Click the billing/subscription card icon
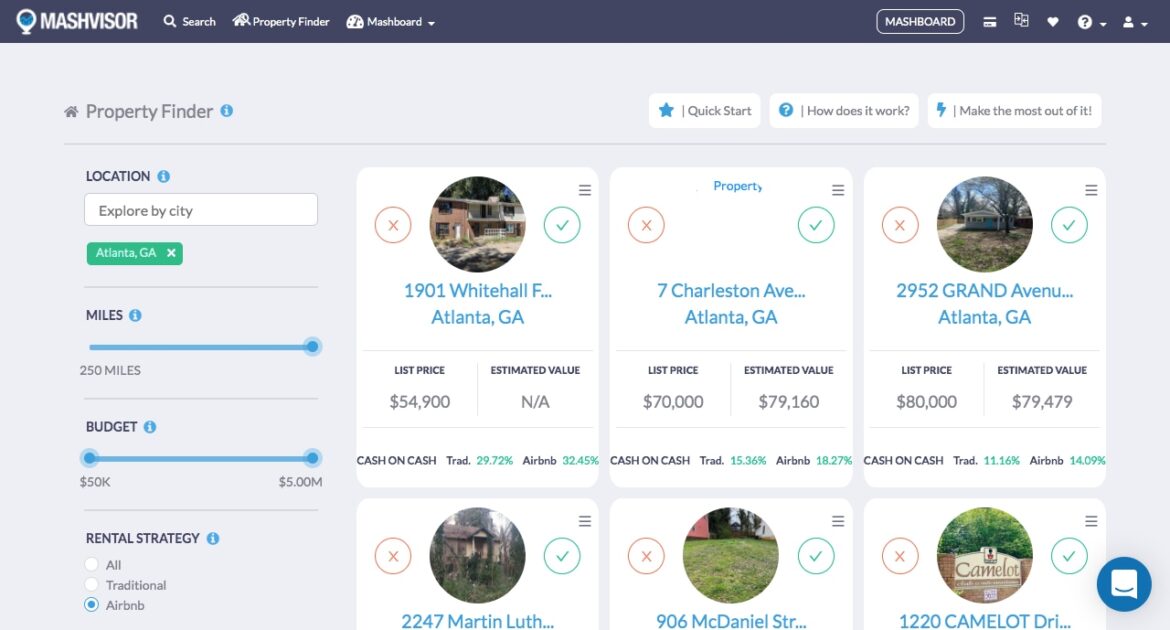 (x=990, y=20)
